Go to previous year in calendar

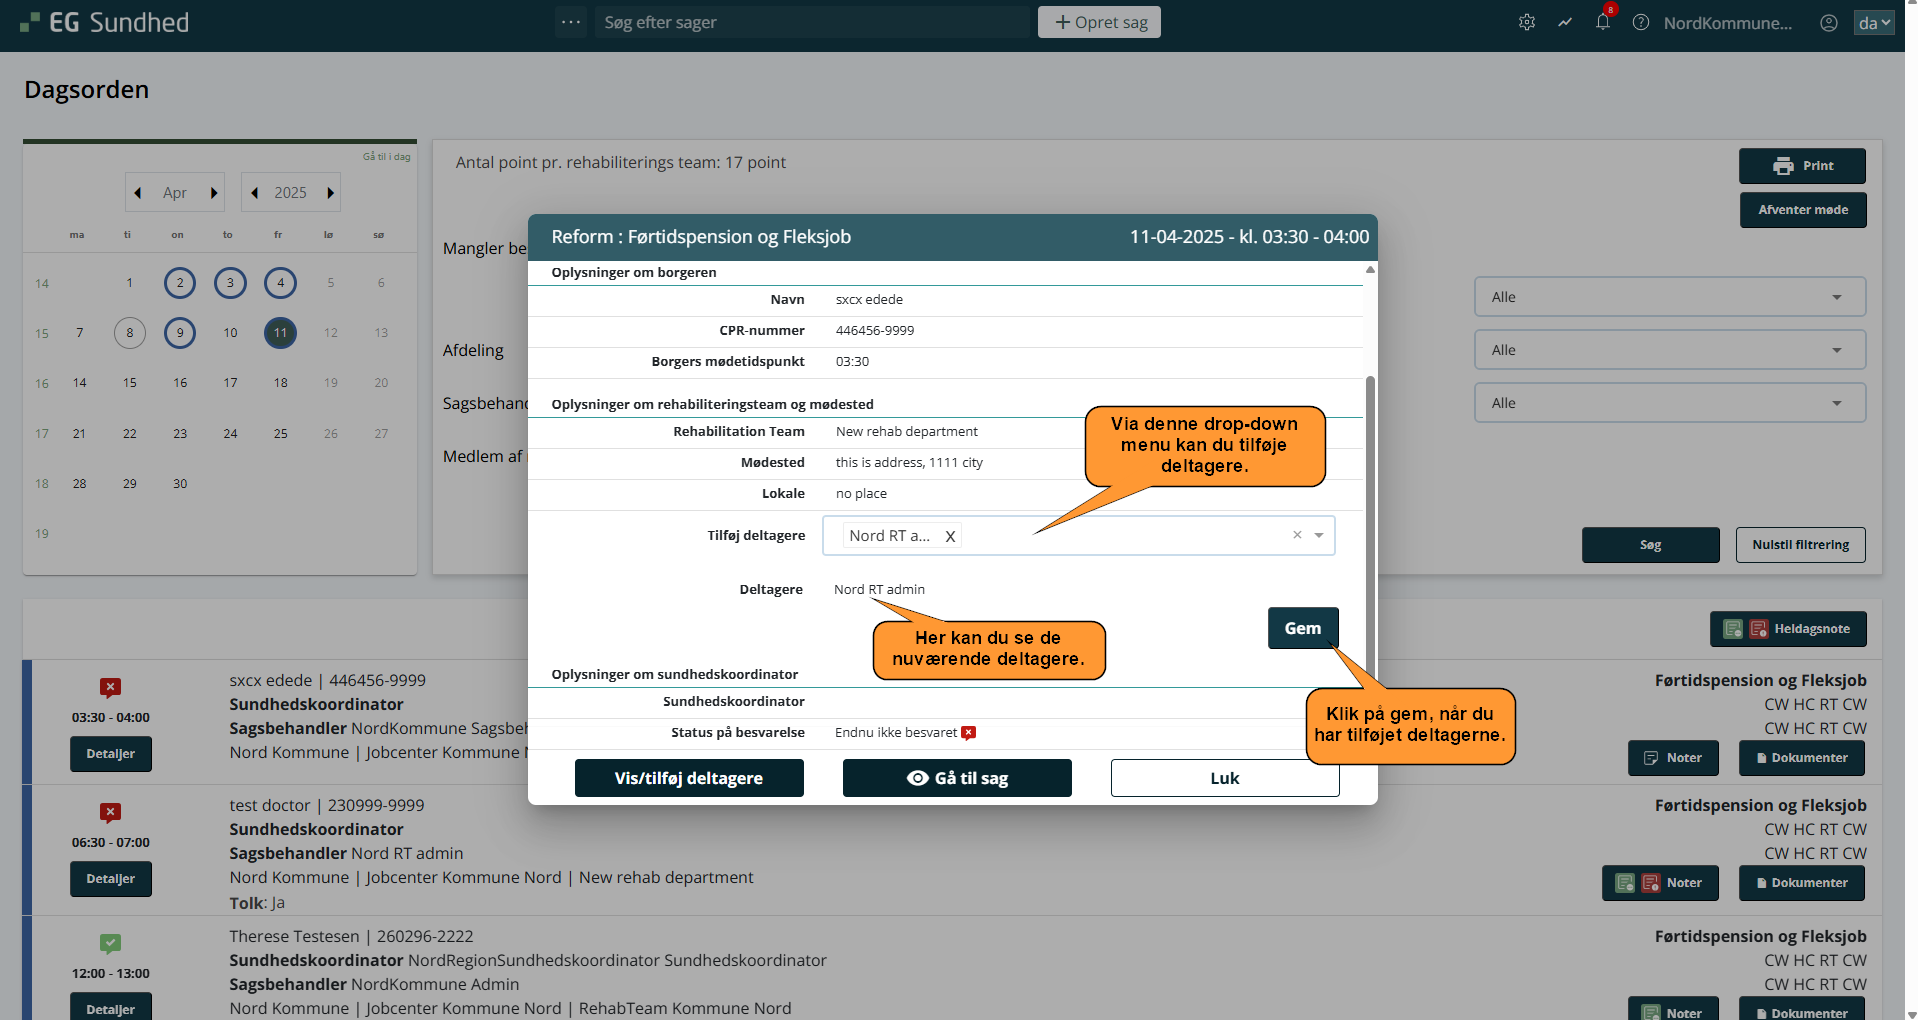255,193
